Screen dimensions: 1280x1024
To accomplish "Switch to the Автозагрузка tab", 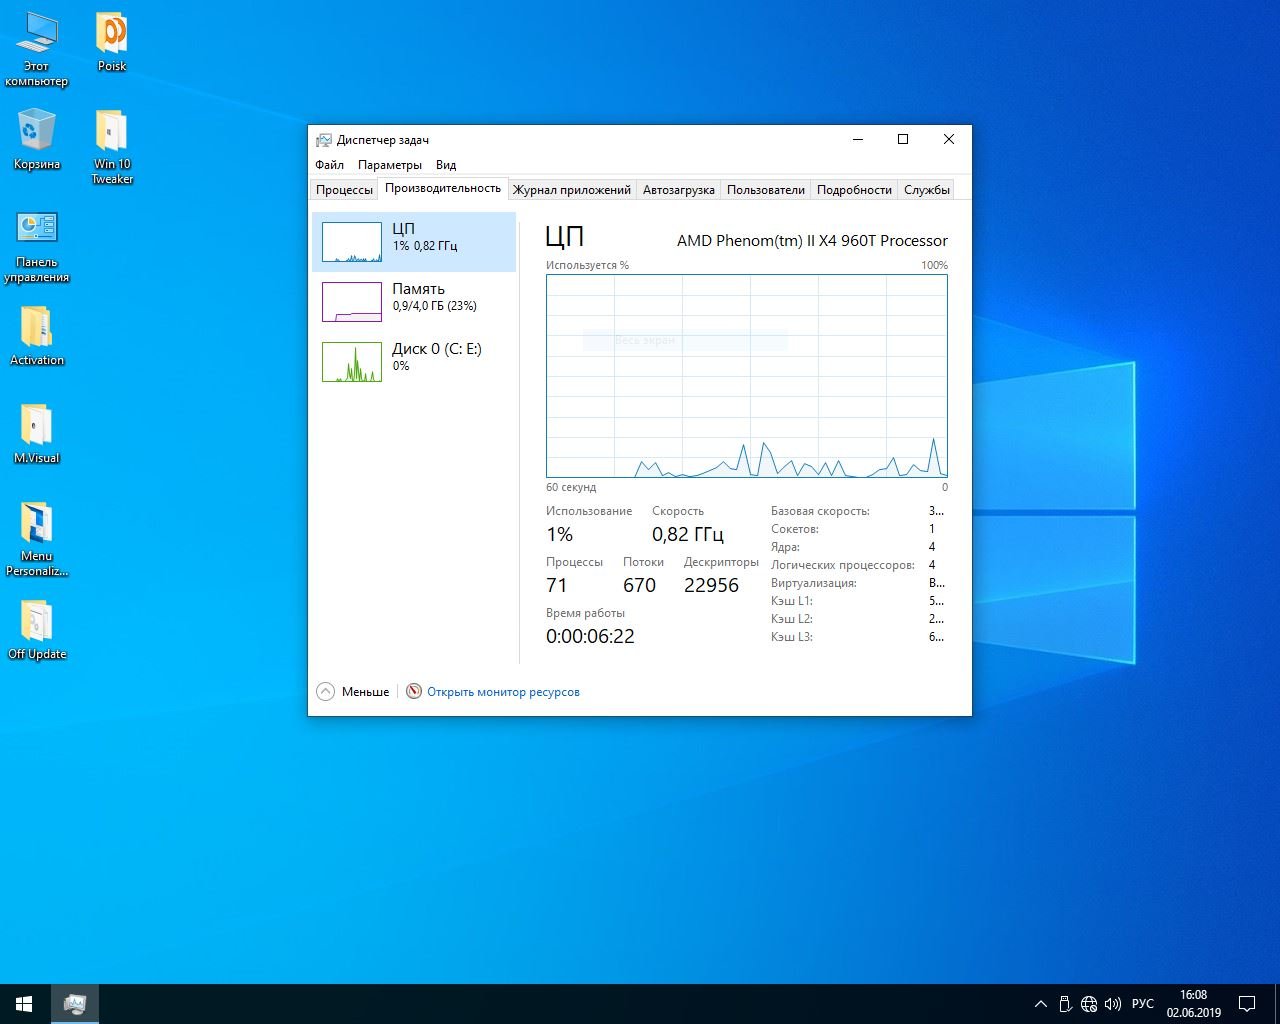I will click(x=678, y=190).
